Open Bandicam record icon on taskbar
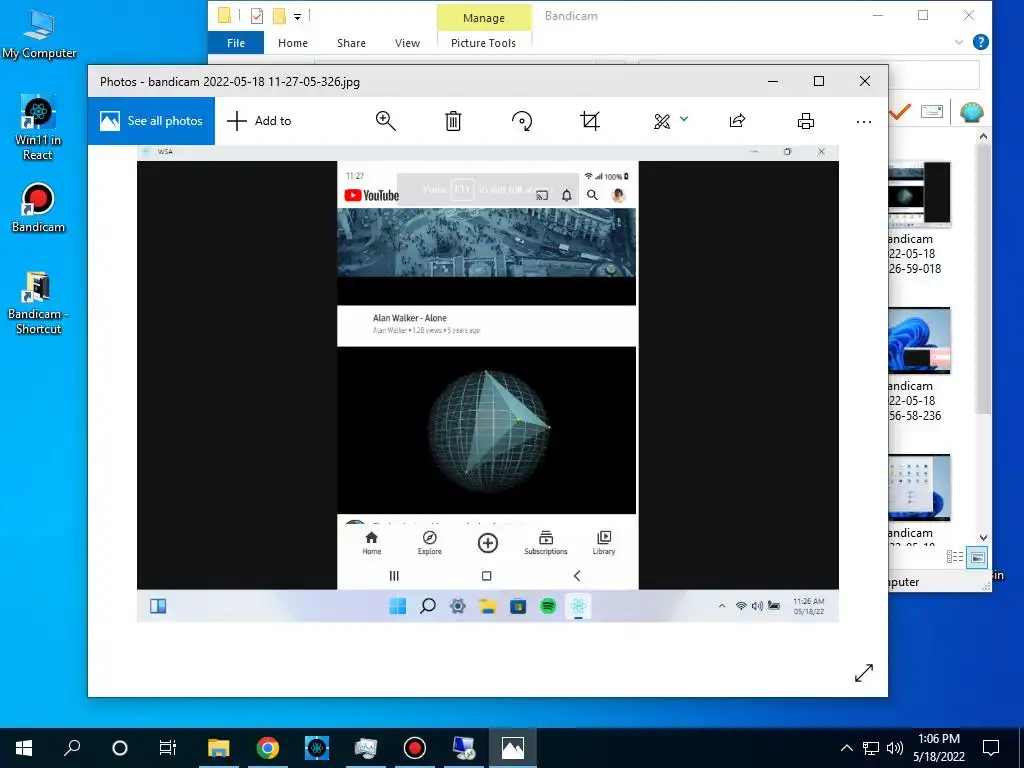1024x768 pixels. pyautogui.click(x=415, y=748)
